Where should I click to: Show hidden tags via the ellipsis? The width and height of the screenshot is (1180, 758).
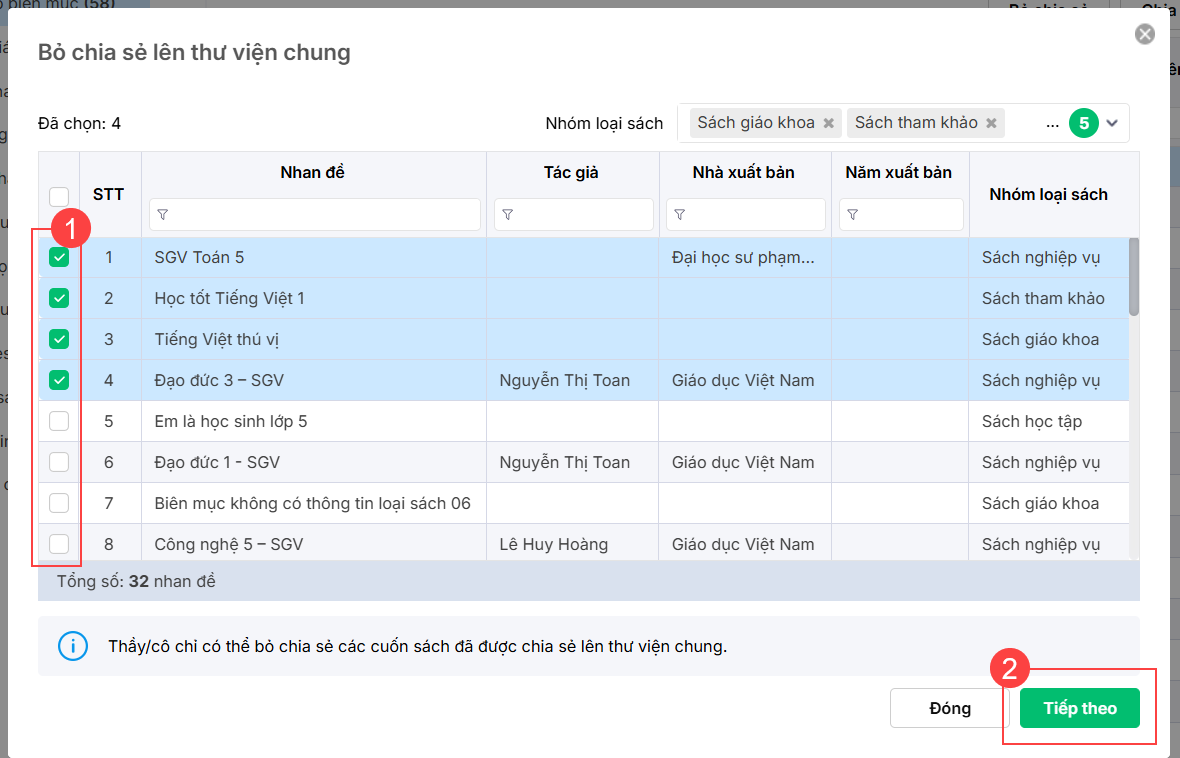click(1052, 124)
